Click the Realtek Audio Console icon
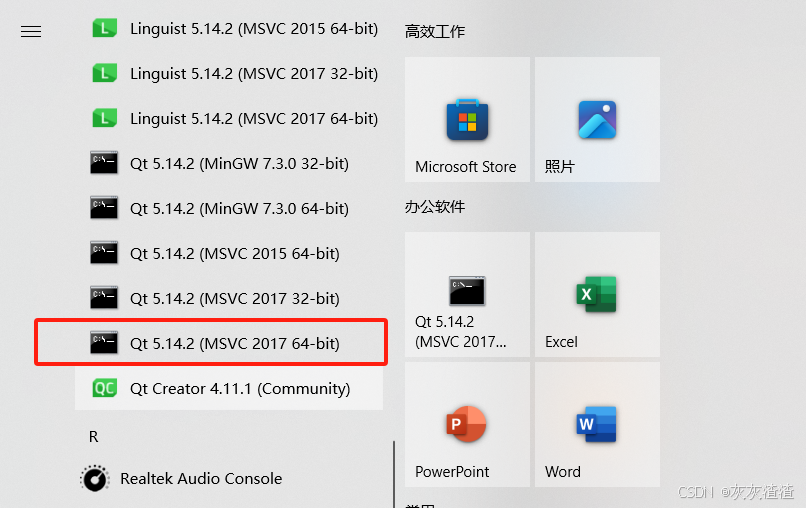The width and height of the screenshot is (806, 508). [95, 479]
